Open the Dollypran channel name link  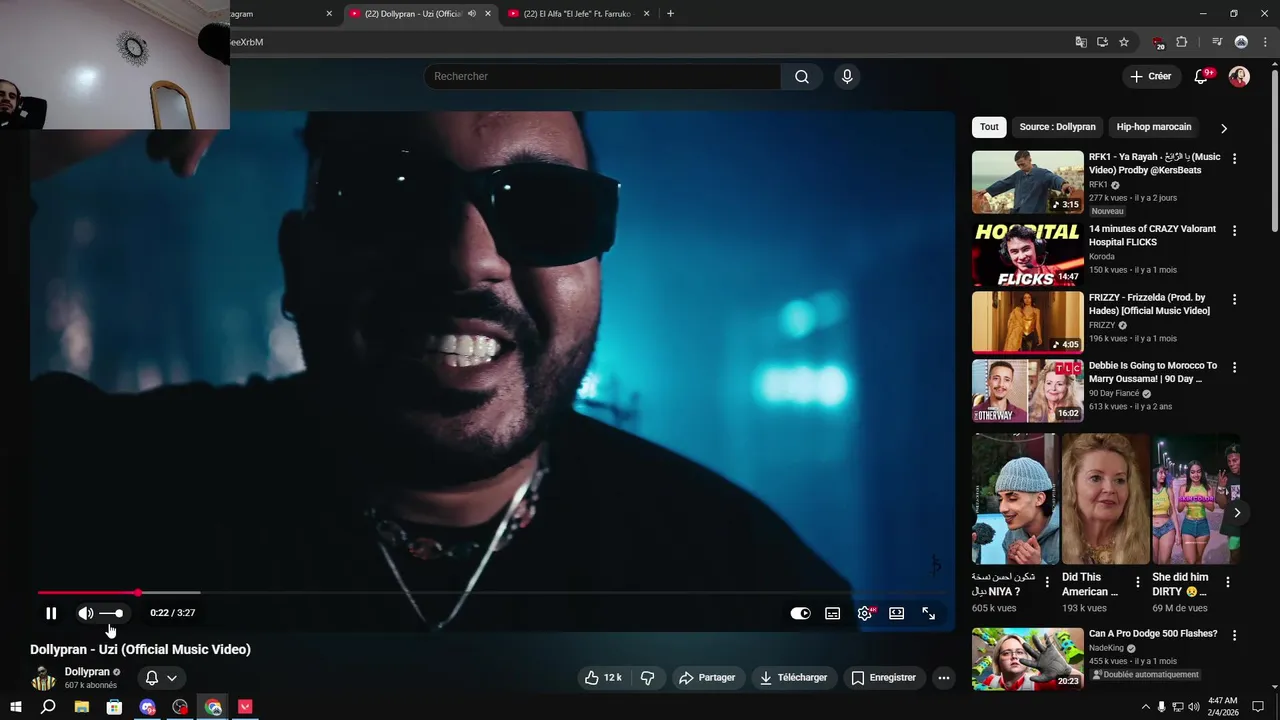(x=87, y=672)
